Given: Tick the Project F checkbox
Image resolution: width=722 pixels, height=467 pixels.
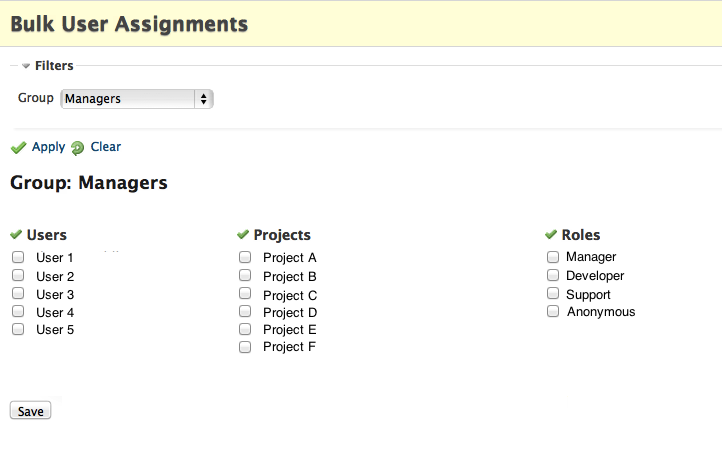Looking at the screenshot, I should pyautogui.click(x=245, y=347).
